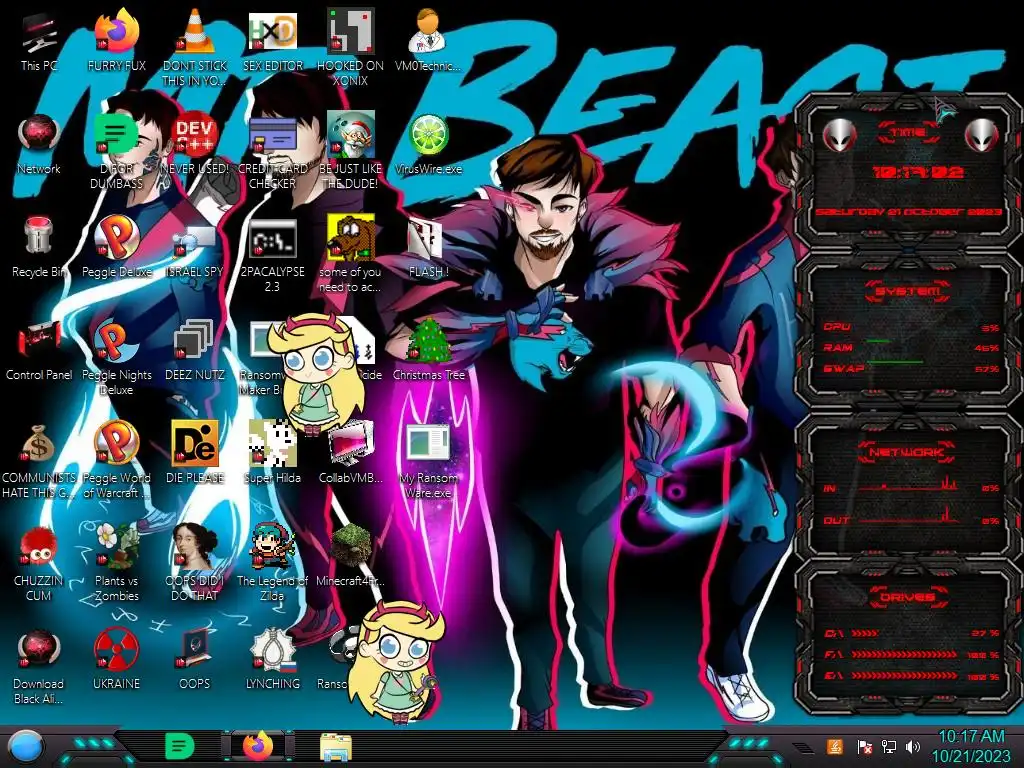Click the DRIVES widget header
The image size is (1024, 768).
(x=908, y=597)
